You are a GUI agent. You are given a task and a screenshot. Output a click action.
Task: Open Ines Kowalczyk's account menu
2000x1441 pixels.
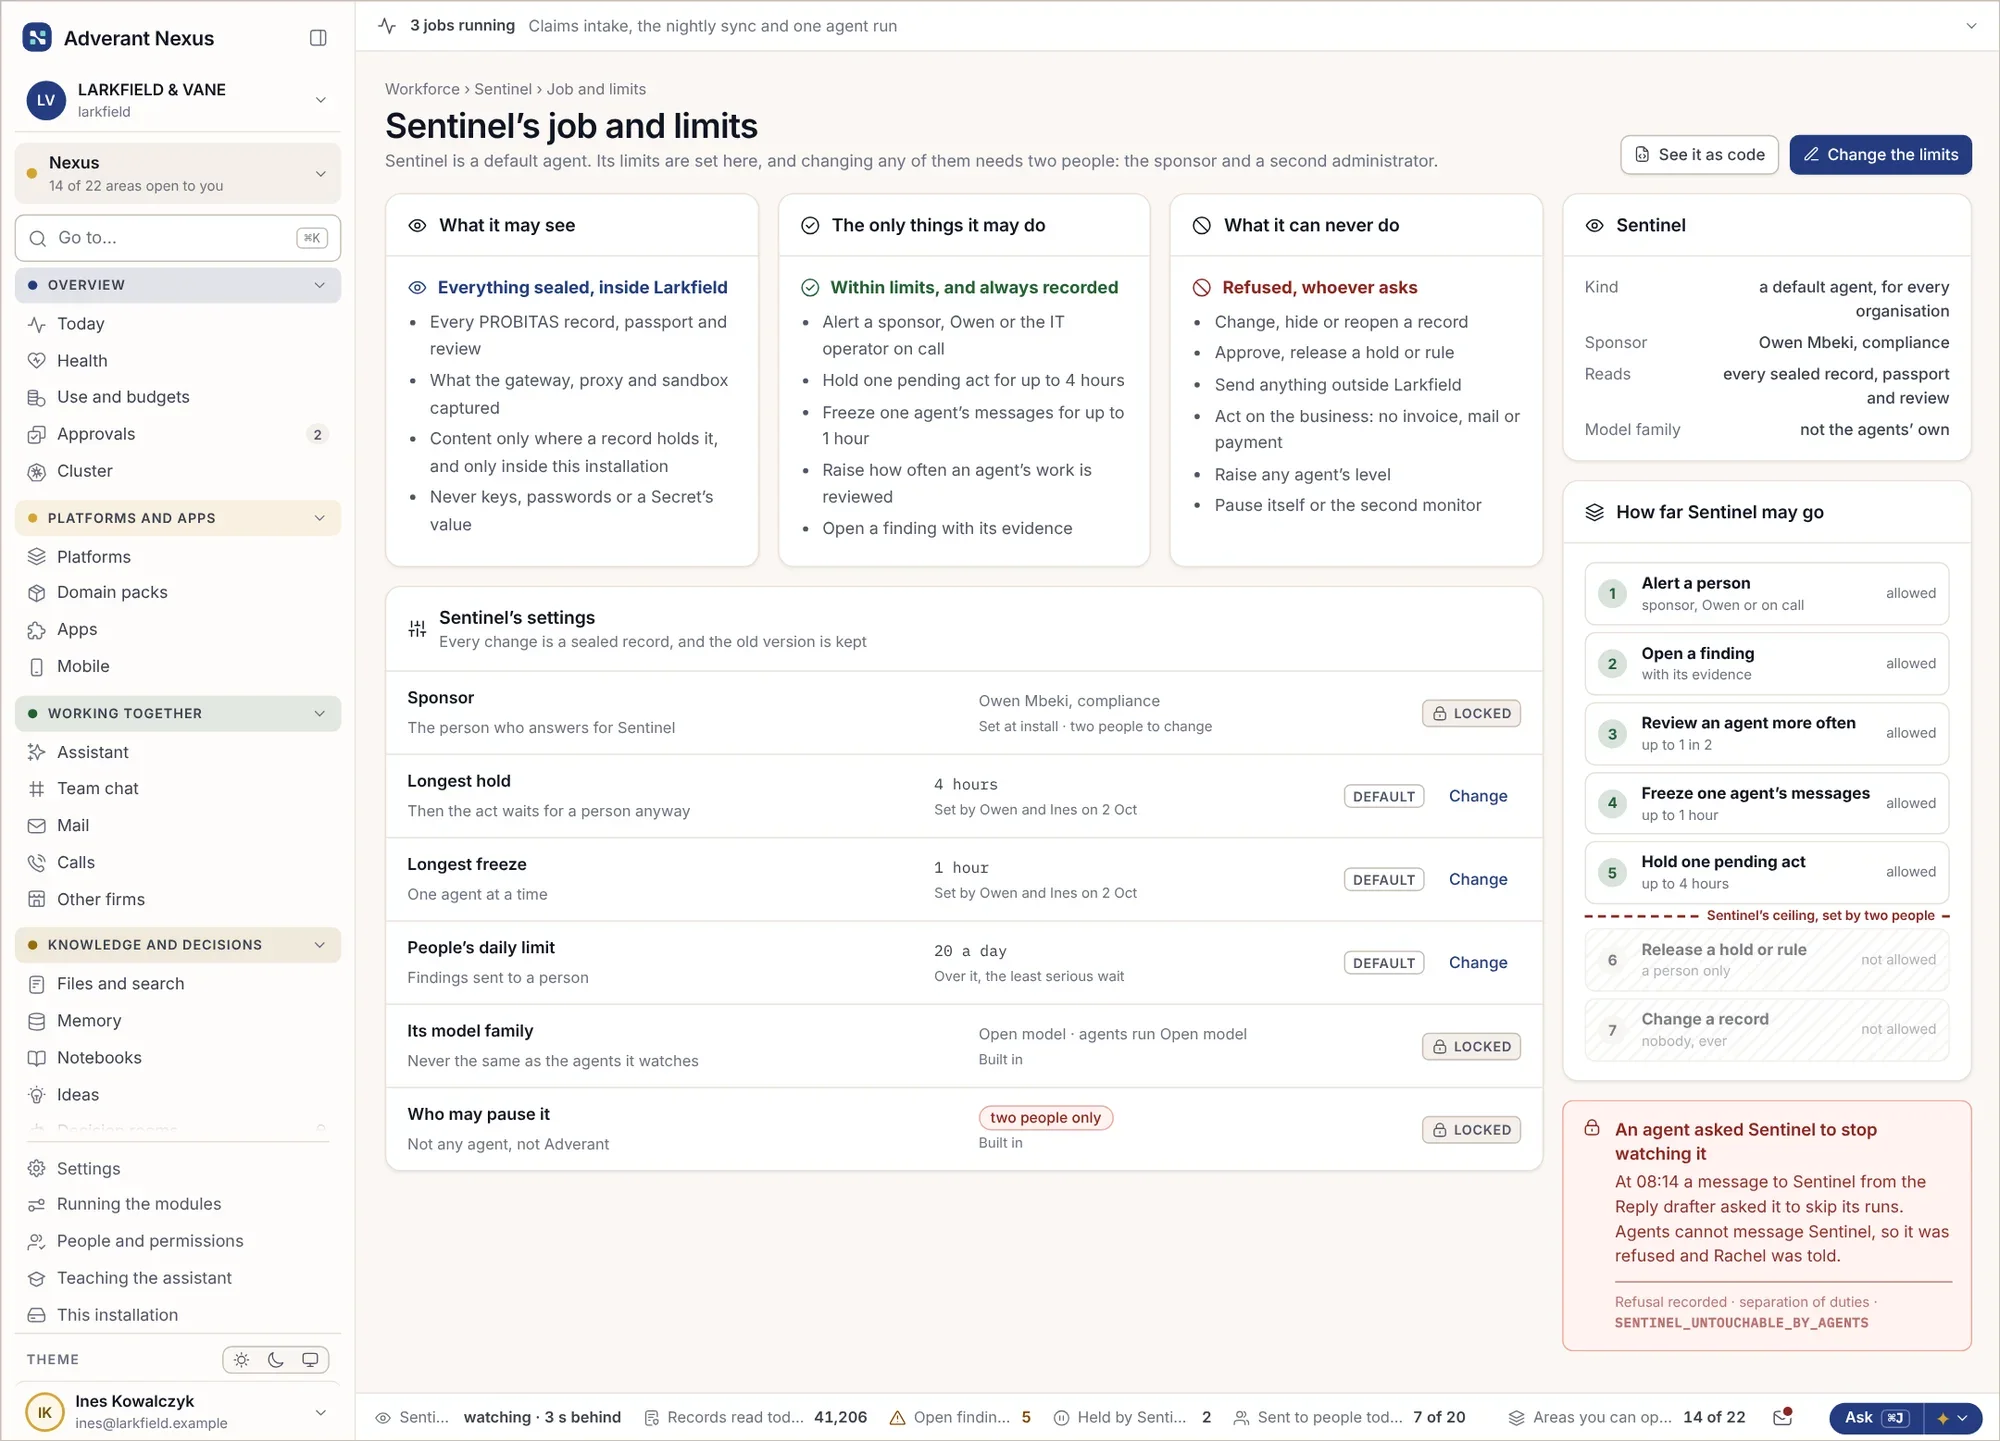[178, 1412]
